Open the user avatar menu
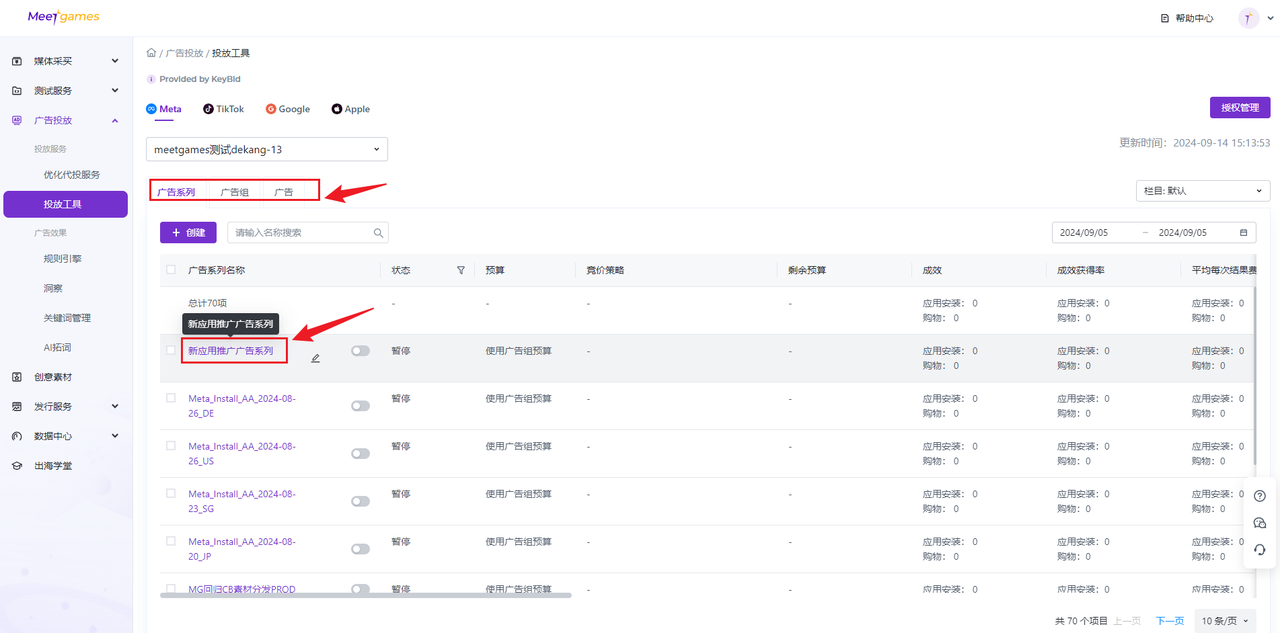Viewport: 1280px width, 633px height. [1248, 18]
